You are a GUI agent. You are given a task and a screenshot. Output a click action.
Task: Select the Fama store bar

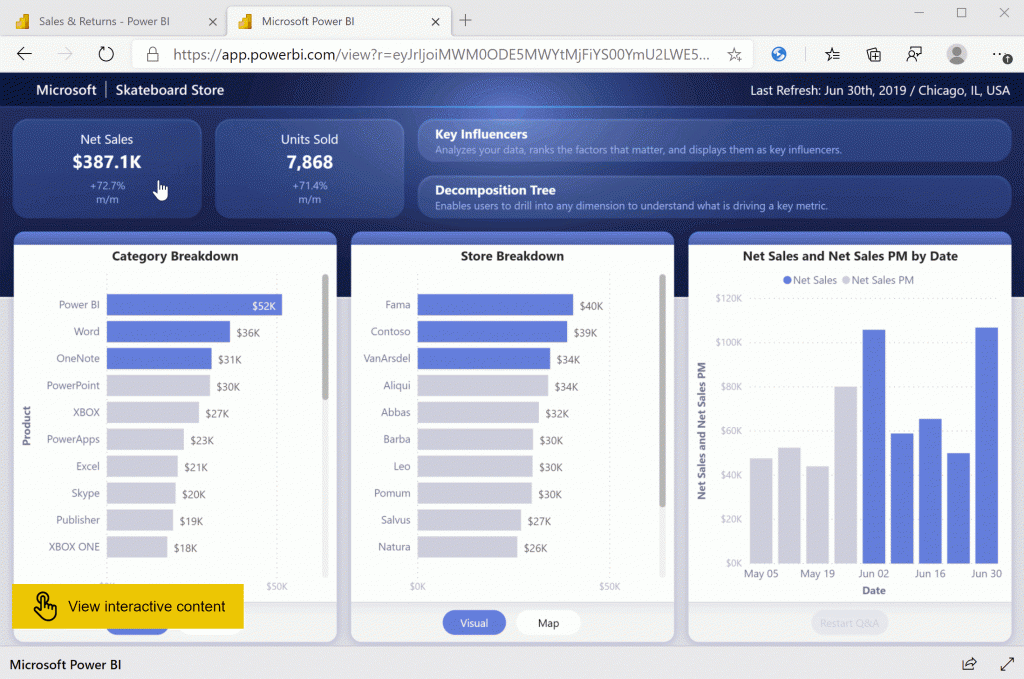496,305
